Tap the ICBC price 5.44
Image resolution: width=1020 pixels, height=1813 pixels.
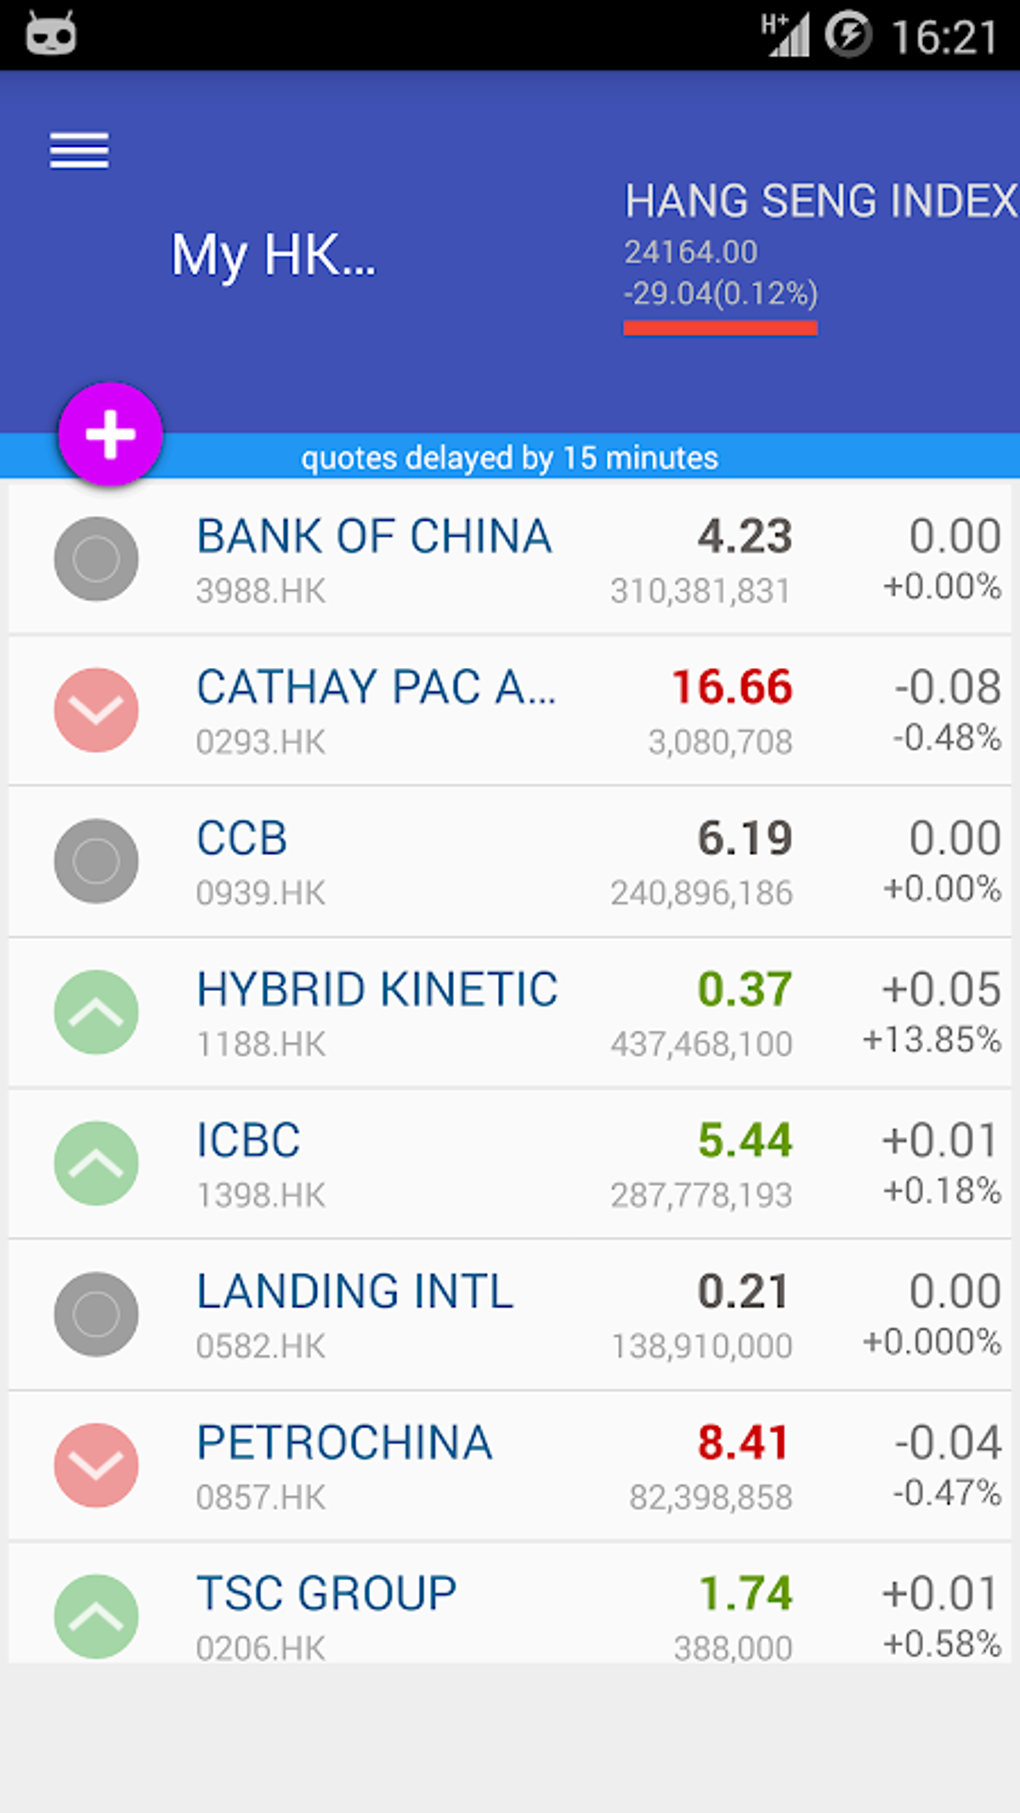(744, 1141)
